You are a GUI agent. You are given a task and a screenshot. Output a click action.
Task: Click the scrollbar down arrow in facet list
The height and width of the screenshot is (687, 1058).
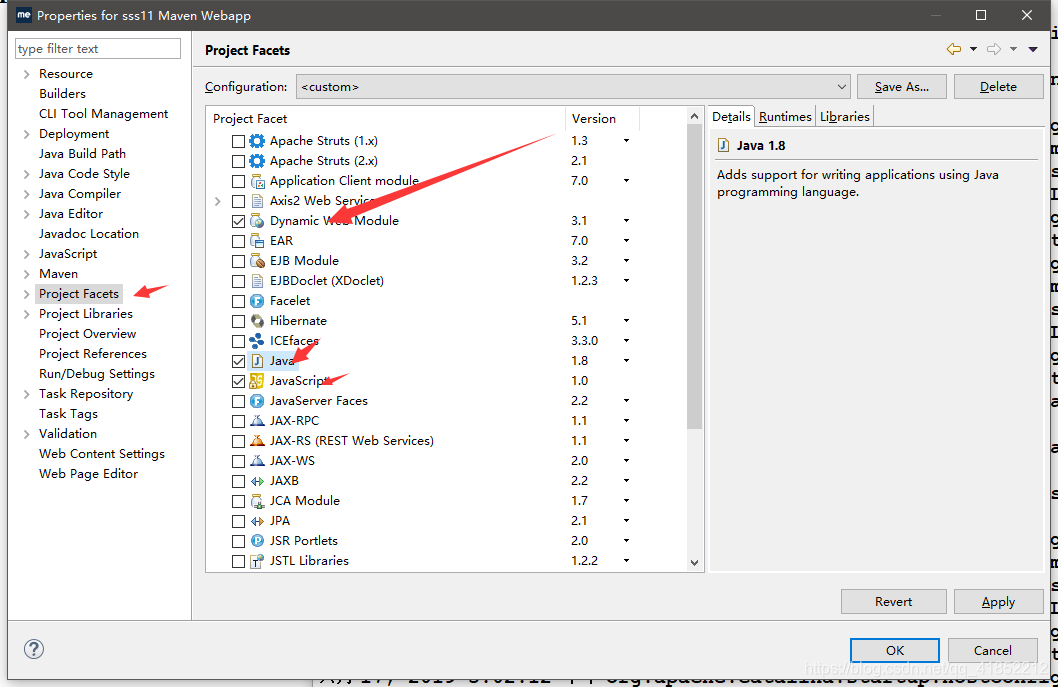[694, 562]
